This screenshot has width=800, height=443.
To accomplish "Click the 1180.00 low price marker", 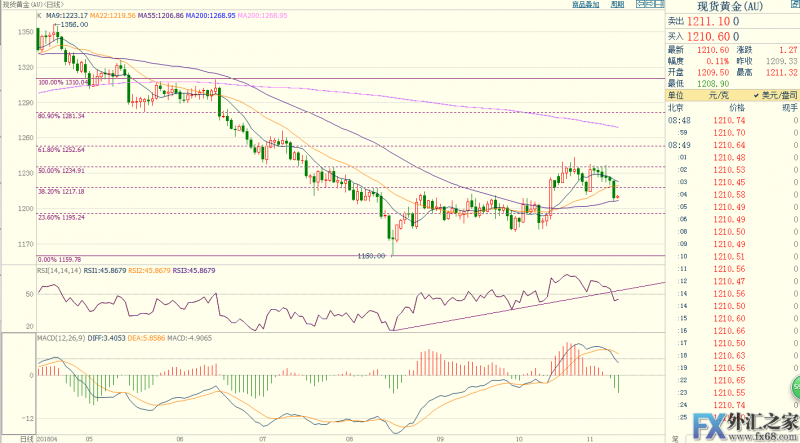I will point(373,256).
